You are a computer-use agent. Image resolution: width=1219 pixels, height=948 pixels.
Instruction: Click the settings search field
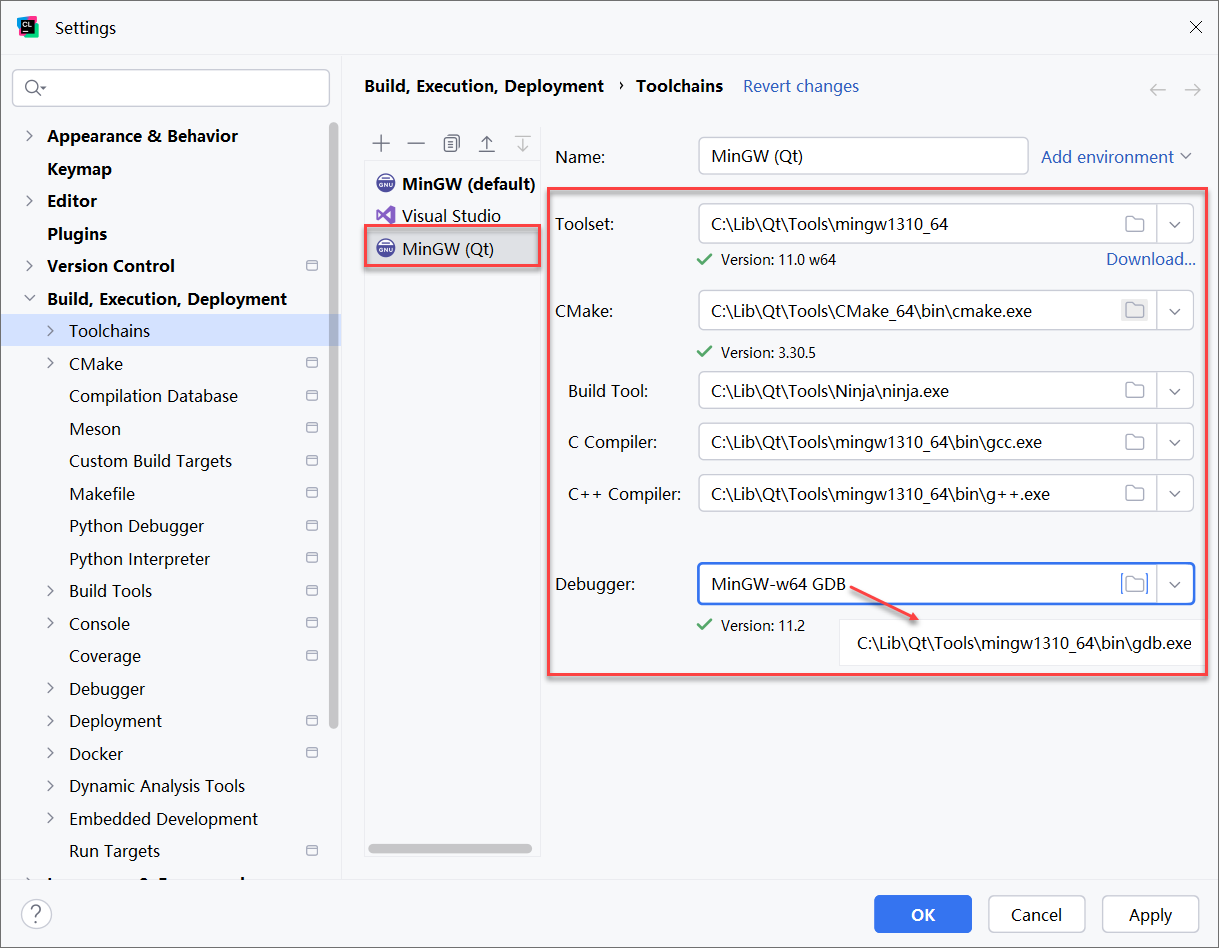pos(171,88)
